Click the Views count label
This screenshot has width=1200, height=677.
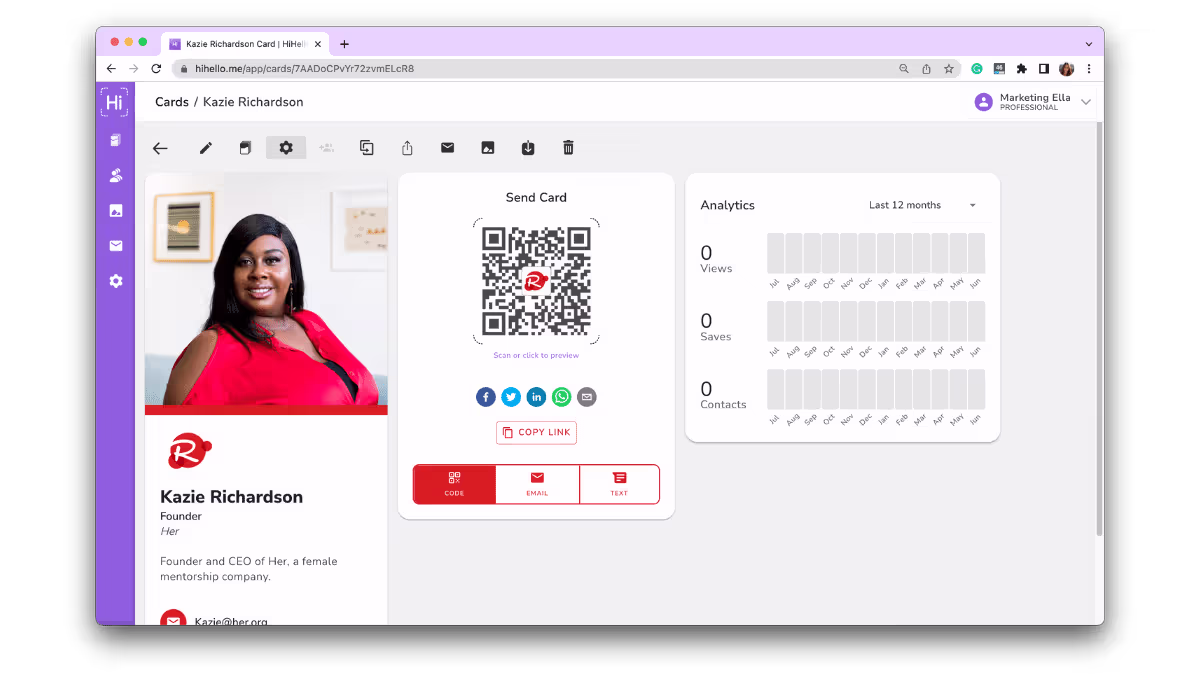[x=716, y=269]
